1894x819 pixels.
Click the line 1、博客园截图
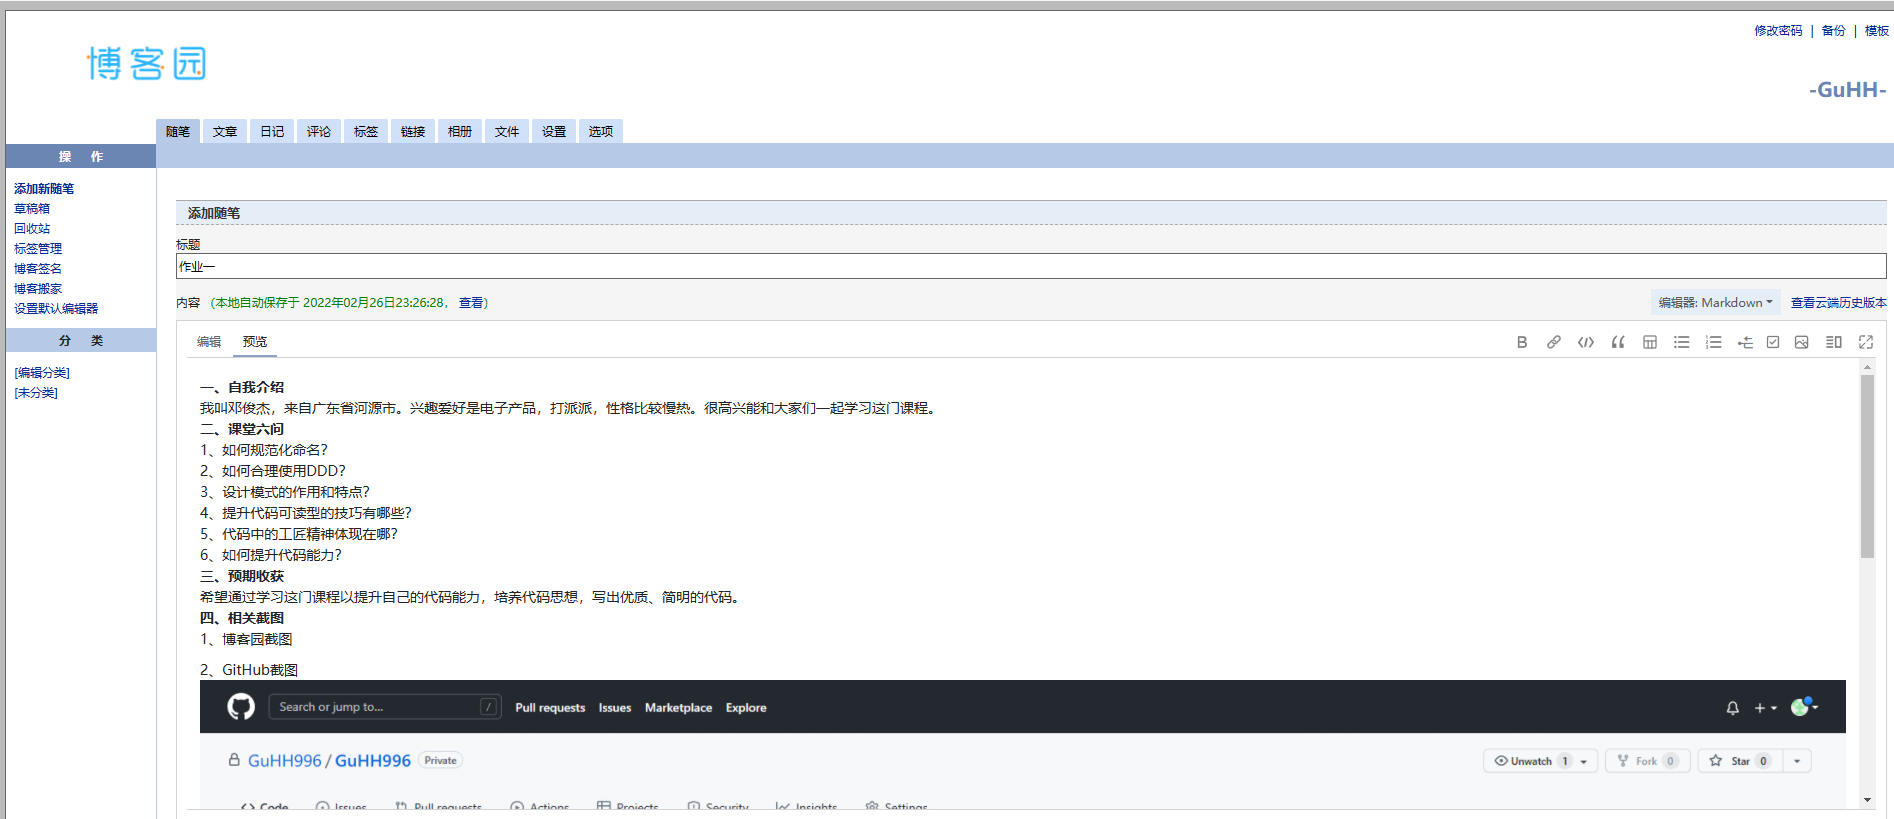(x=246, y=639)
